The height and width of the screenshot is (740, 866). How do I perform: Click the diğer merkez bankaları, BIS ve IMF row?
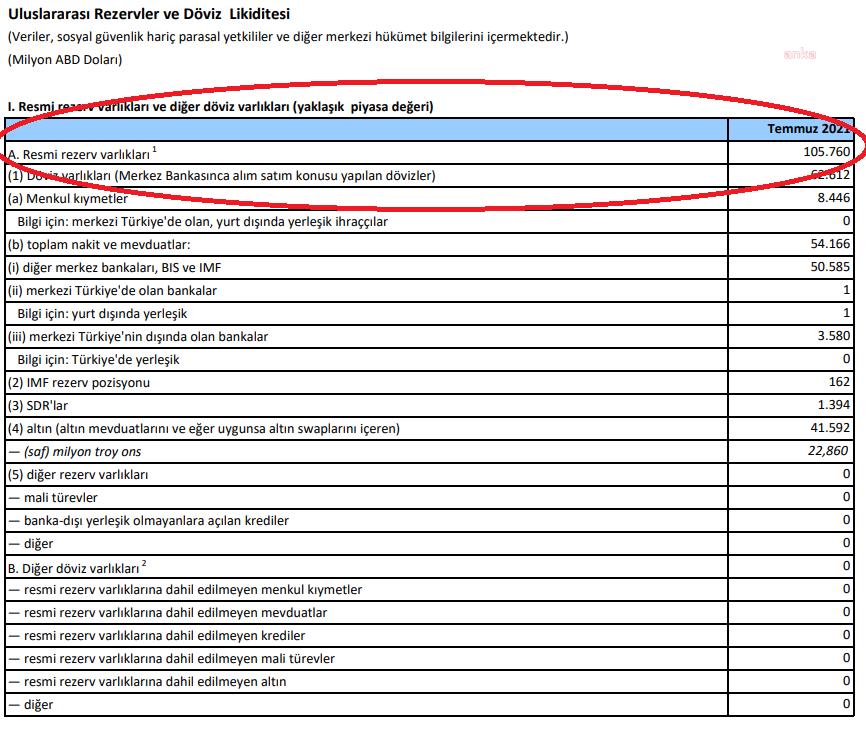point(115,267)
